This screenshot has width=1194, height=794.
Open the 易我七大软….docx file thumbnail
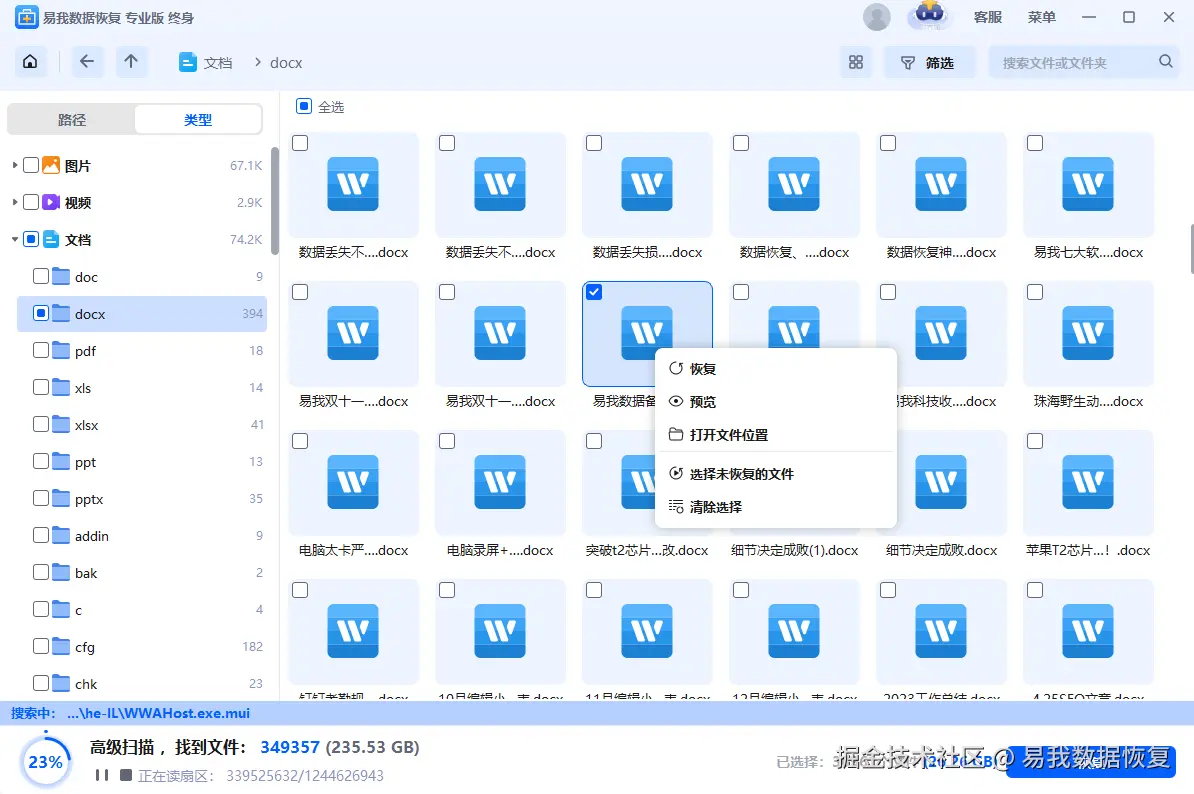1088,184
